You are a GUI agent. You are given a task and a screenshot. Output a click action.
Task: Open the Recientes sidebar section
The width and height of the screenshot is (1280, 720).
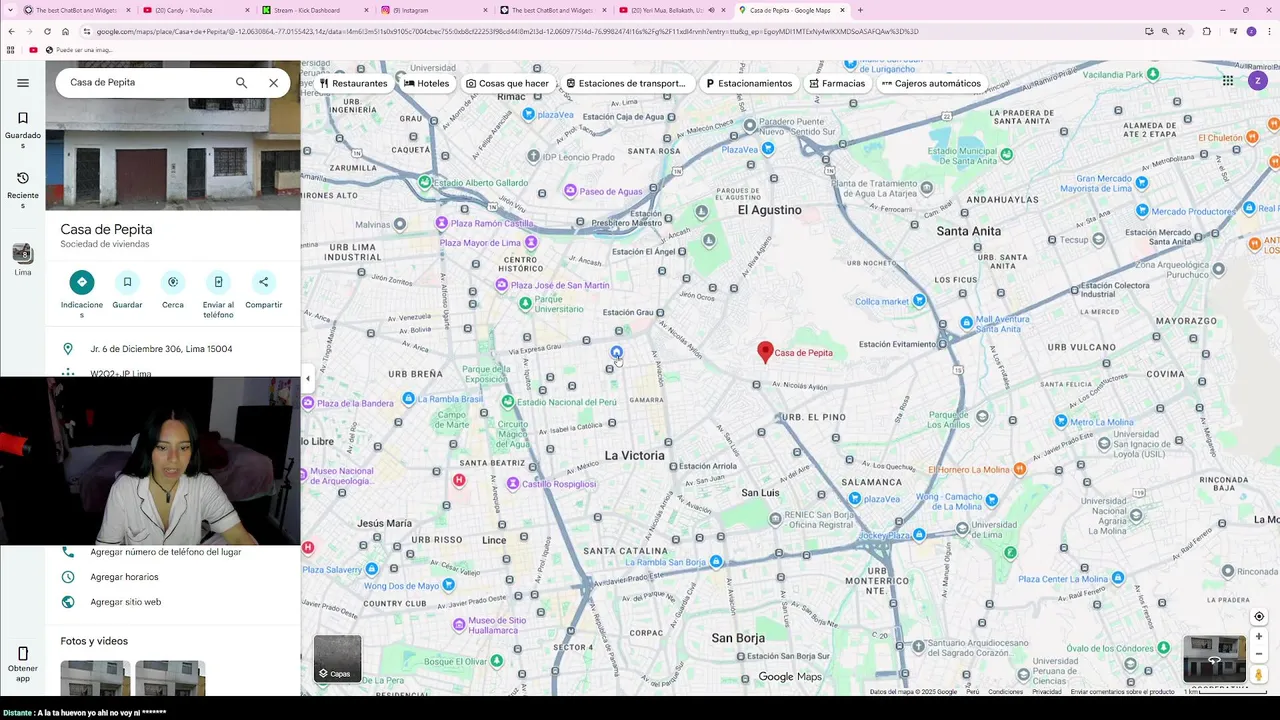pos(23,190)
